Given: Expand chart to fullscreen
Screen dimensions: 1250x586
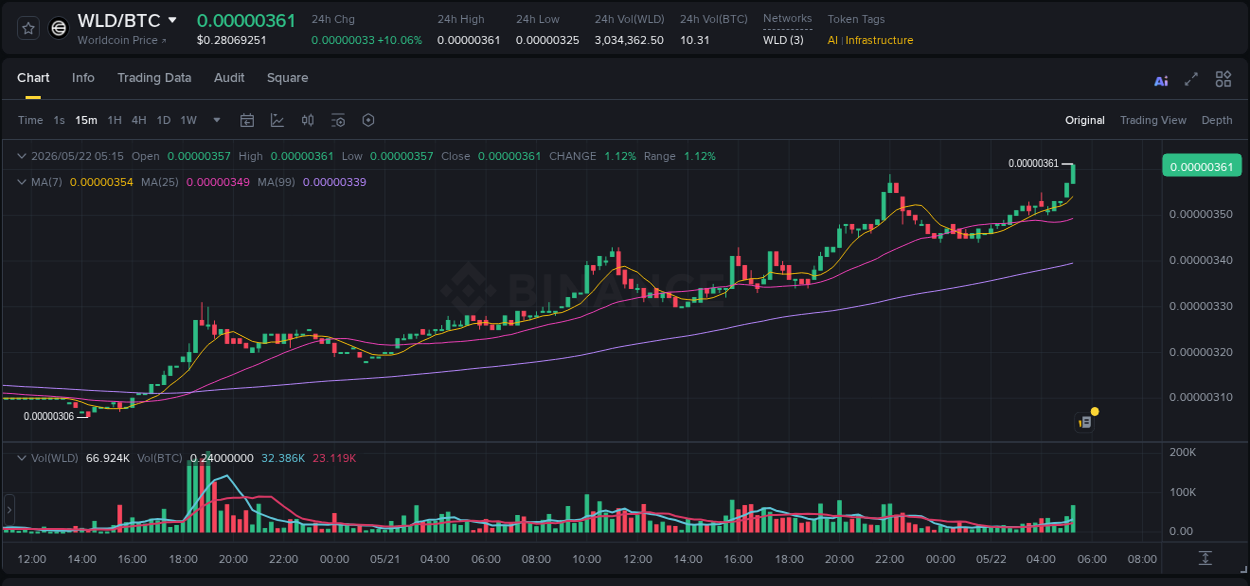Looking at the screenshot, I should coord(1191,79).
